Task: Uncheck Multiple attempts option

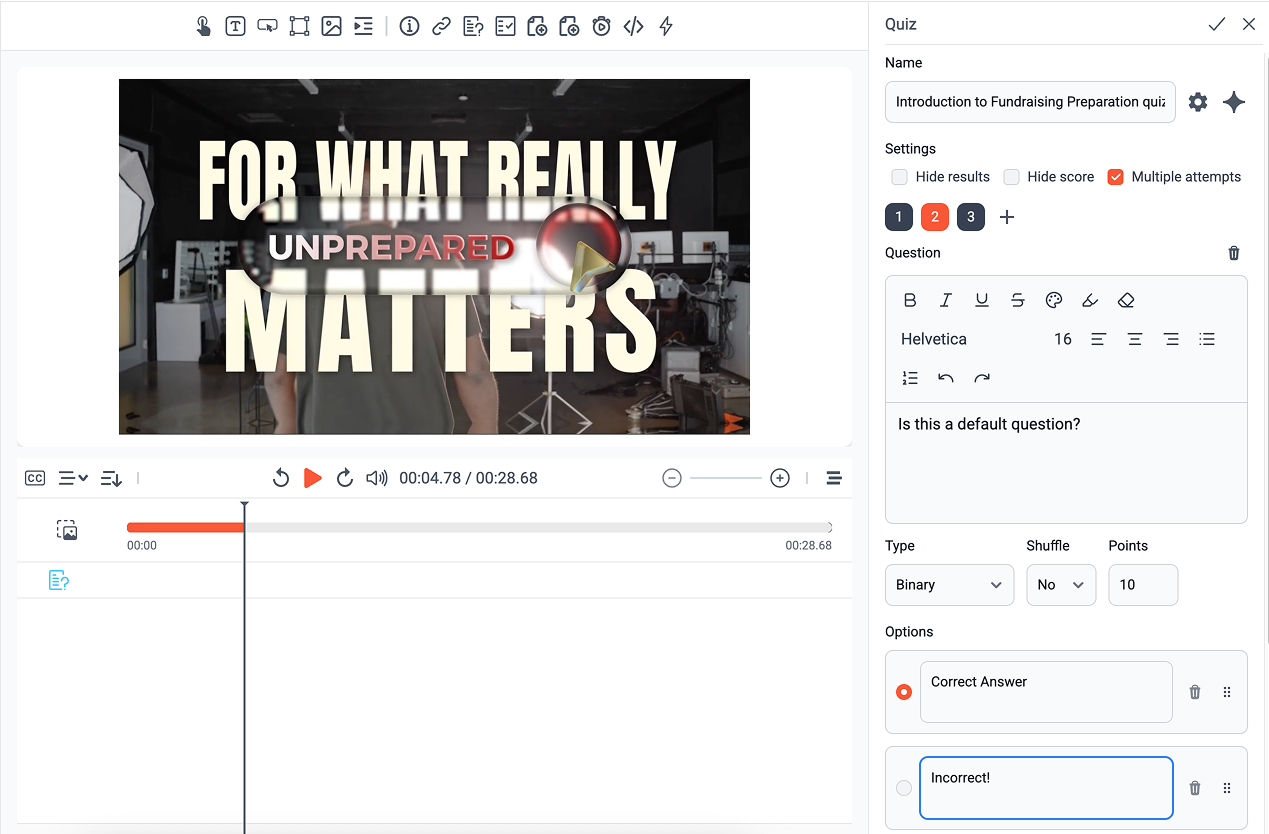Action: coord(1116,177)
